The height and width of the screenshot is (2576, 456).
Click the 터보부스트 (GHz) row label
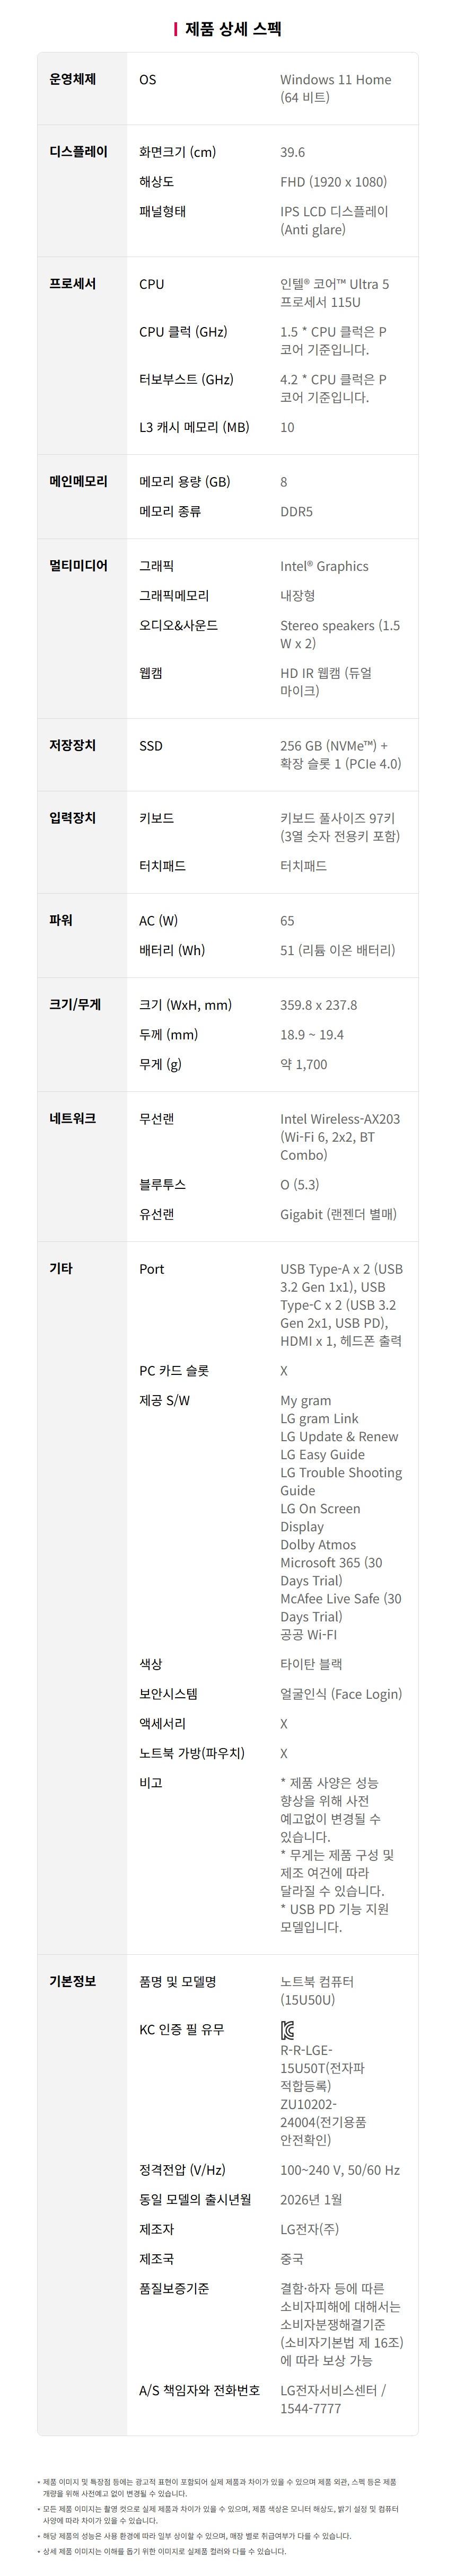pos(186,380)
